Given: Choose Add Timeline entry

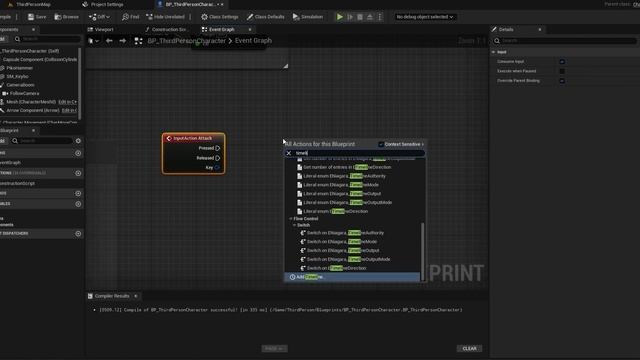Looking at the screenshot, I should pos(352,277).
